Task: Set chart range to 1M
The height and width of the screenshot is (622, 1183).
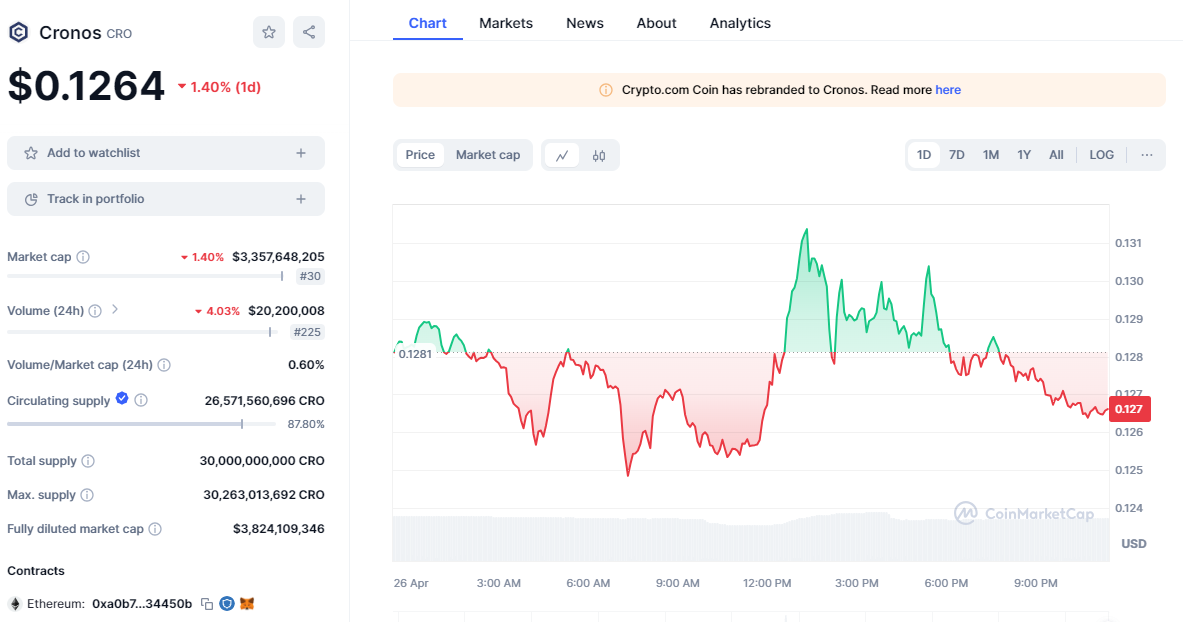Action: point(991,155)
